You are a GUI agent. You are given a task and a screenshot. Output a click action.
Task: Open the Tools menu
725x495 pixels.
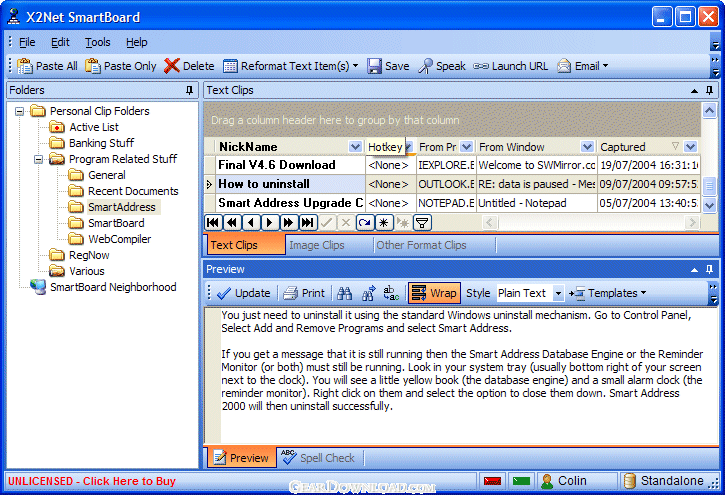[98, 42]
